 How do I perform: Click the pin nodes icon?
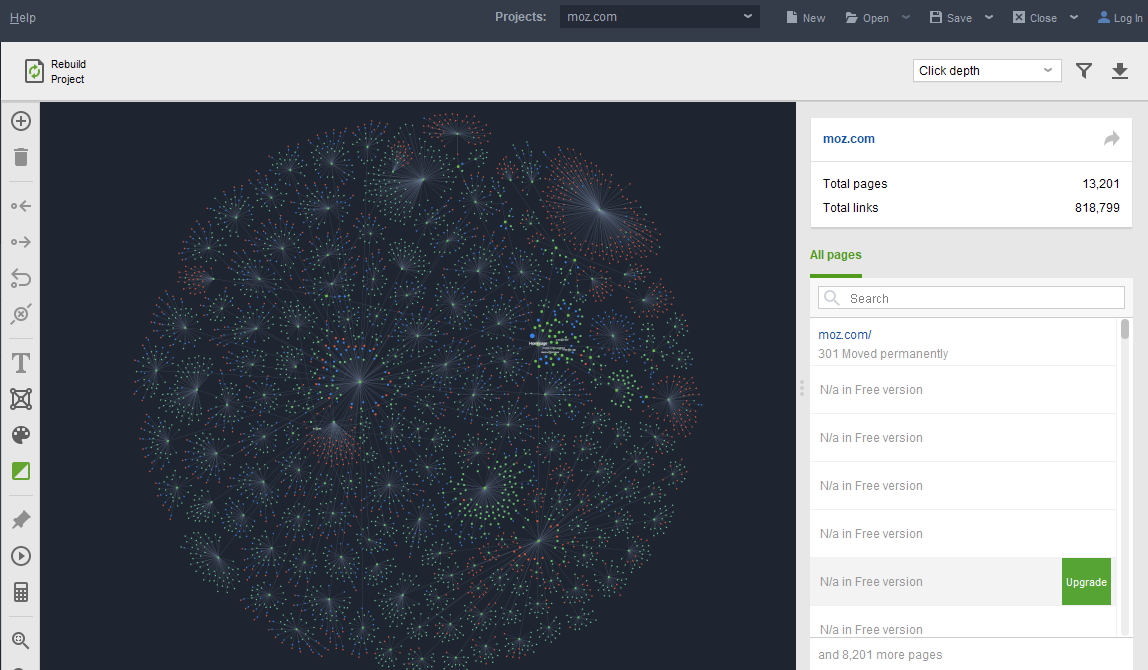20,520
